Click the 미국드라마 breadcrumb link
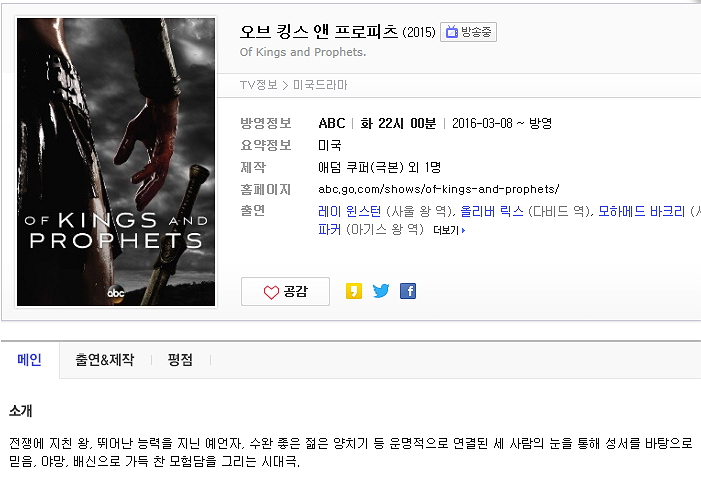The image size is (701, 491). pos(320,85)
